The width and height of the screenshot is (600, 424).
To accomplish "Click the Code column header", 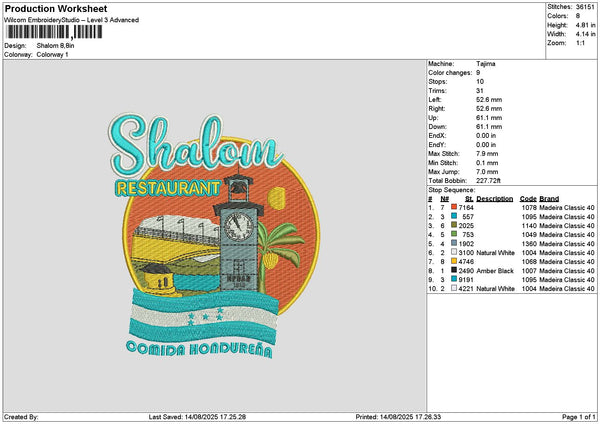I will (x=528, y=198).
